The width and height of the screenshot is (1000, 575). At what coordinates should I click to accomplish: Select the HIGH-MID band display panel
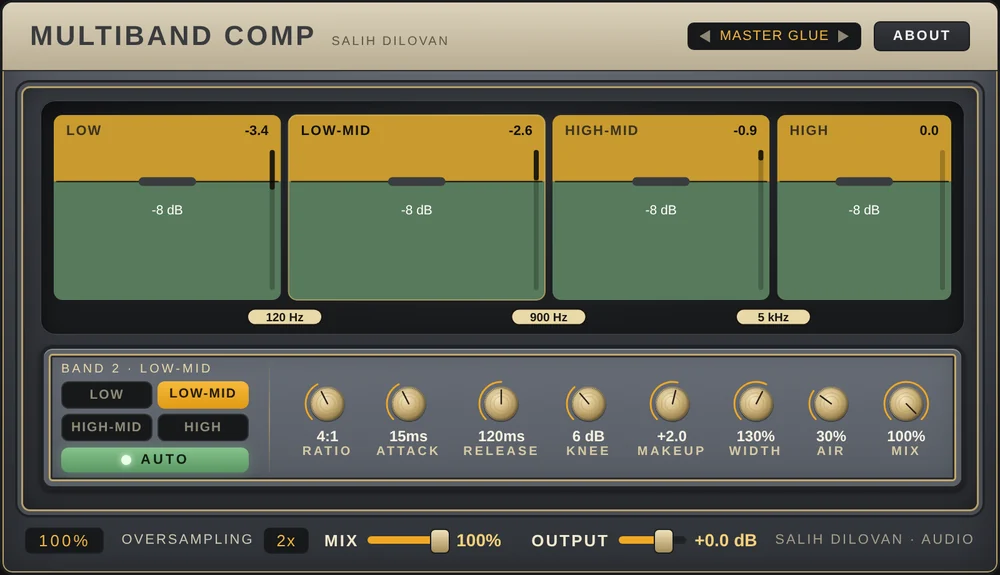coord(661,207)
